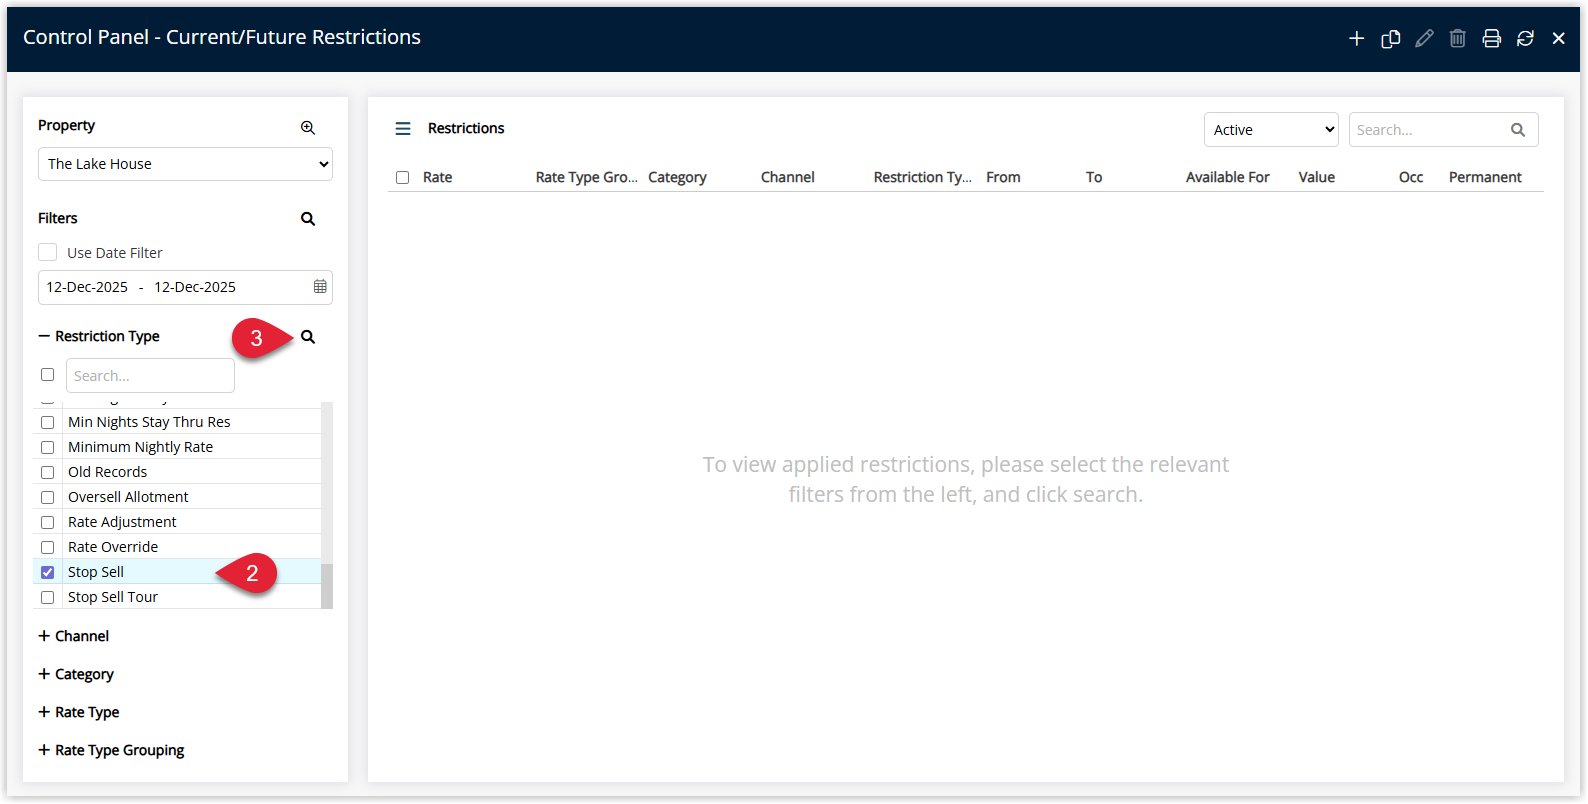Click the Old Records list row text
Screen dimensions: 1588x804
[107, 472]
